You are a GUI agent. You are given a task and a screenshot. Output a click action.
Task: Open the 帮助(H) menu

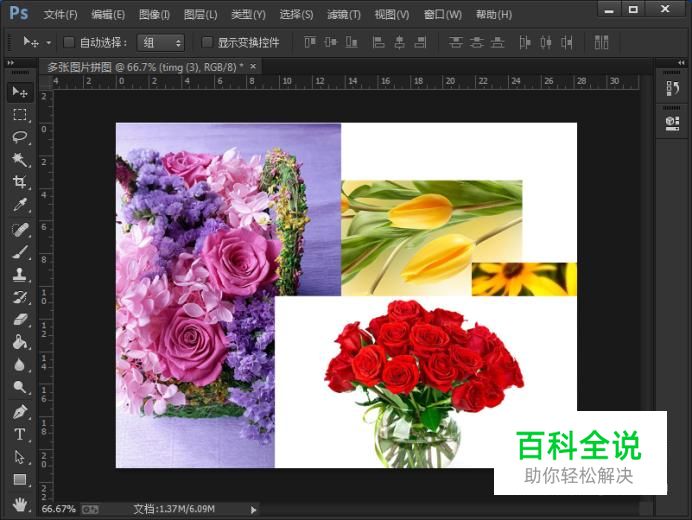tap(494, 15)
